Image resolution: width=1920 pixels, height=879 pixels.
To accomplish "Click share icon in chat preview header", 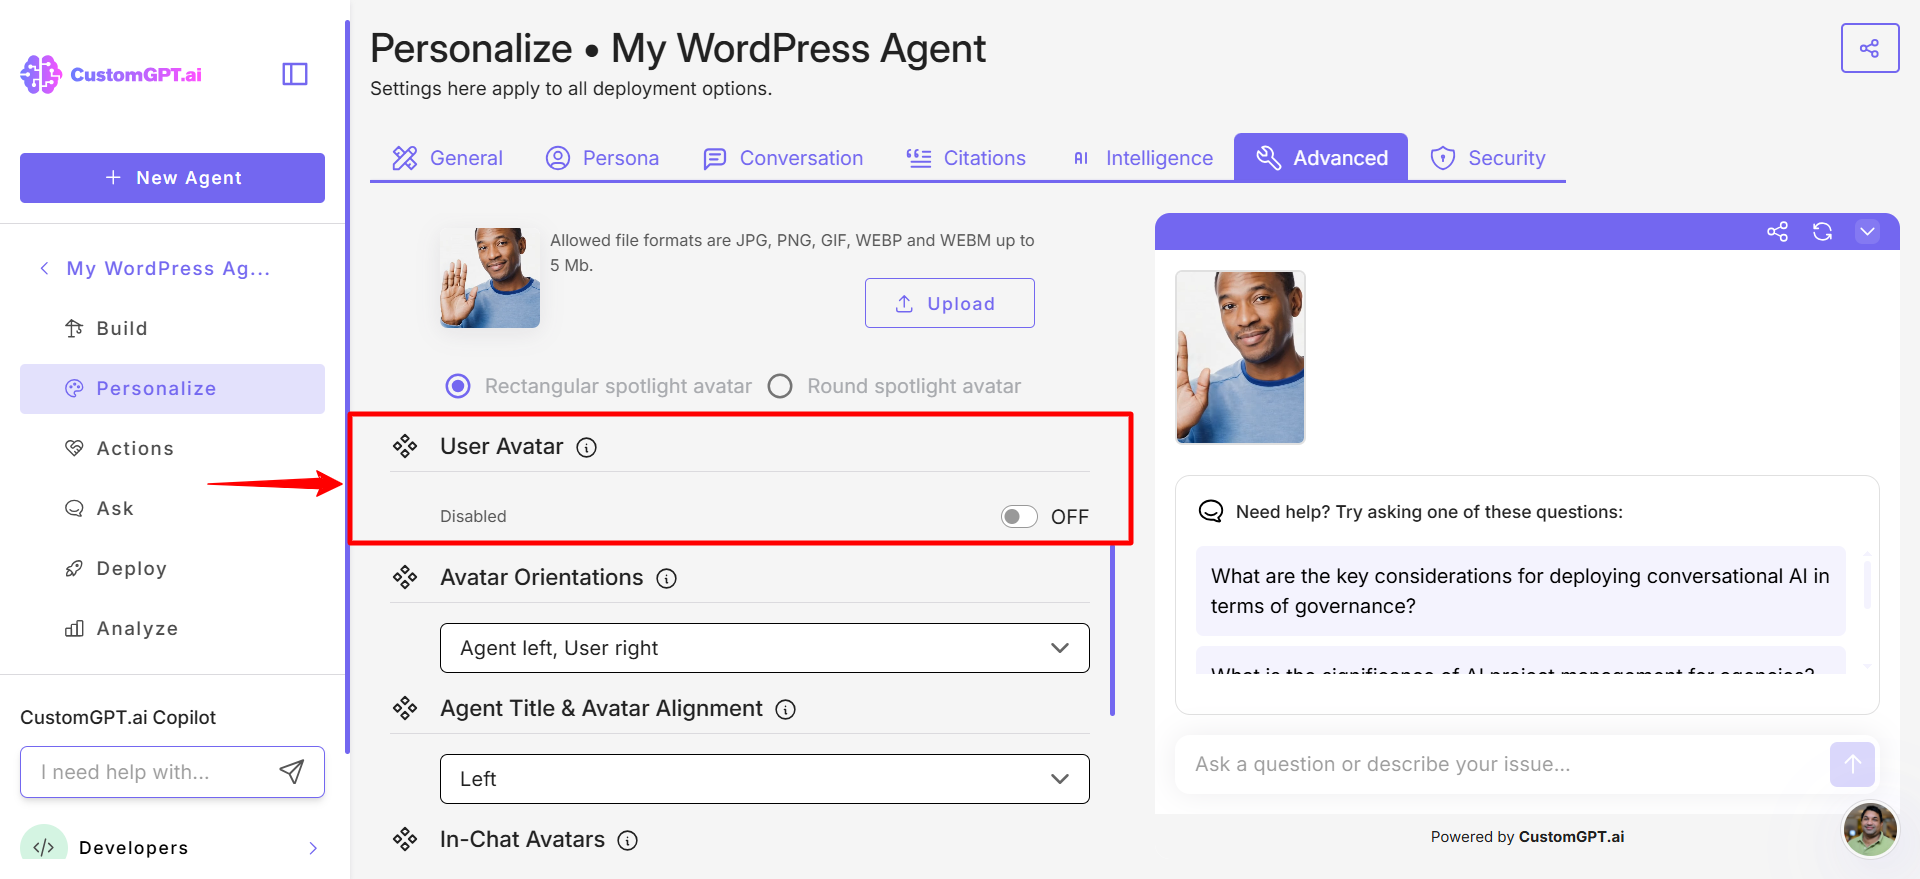I will click(1777, 232).
